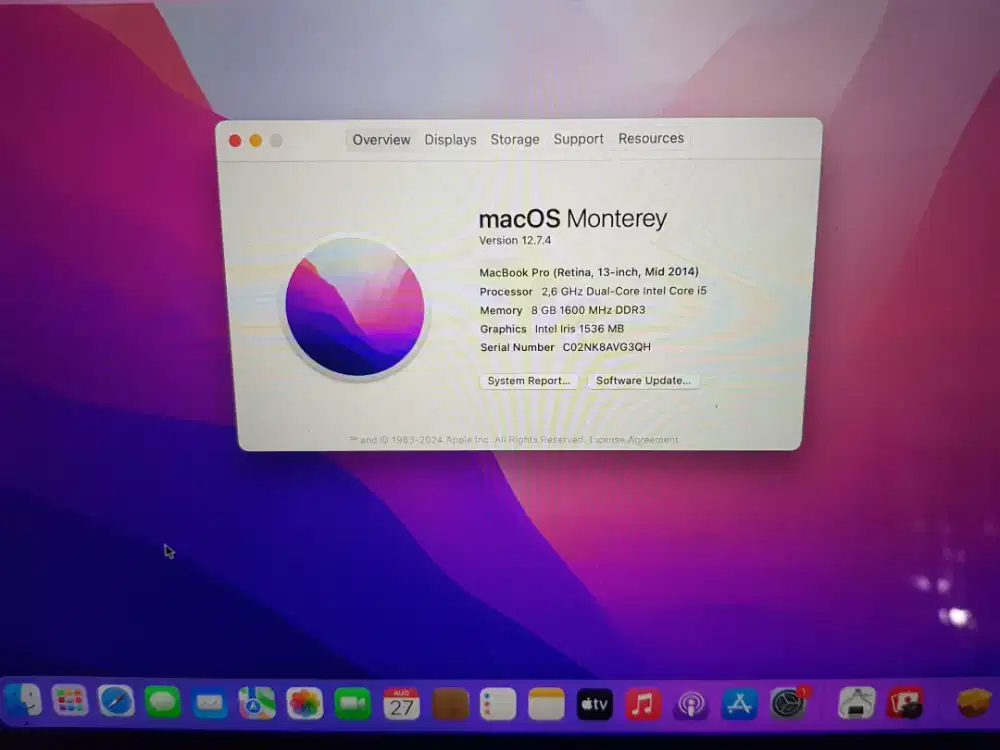This screenshot has width=1000, height=750.
Task: Open the Messages app in the Dock
Action: [x=163, y=703]
